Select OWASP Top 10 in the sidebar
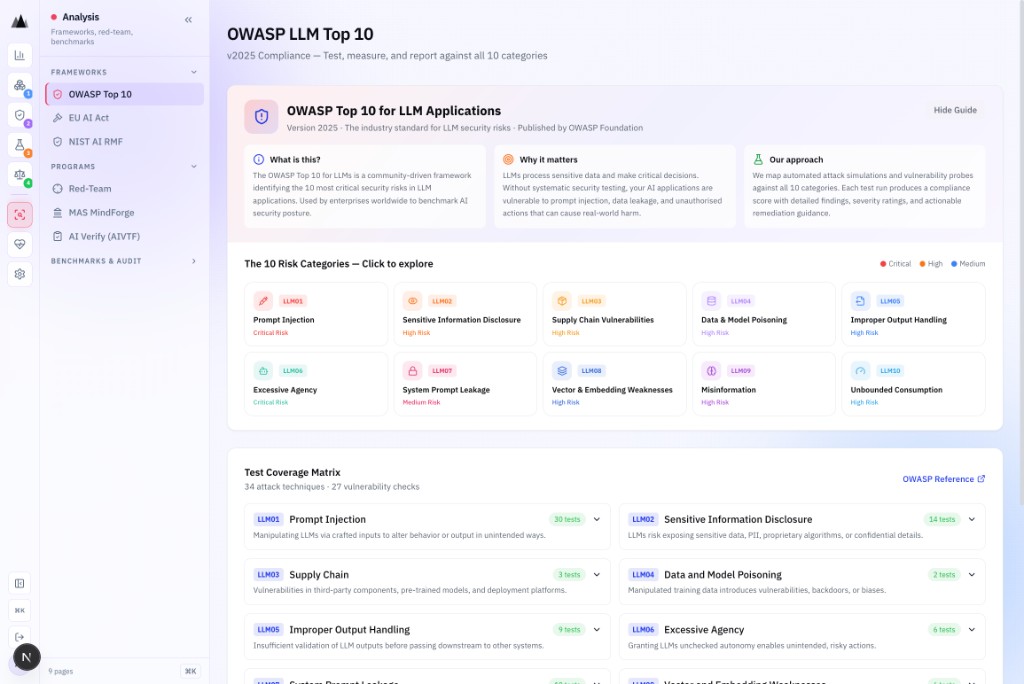Screen dimensions: 1024x684 [x=124, y=94]
